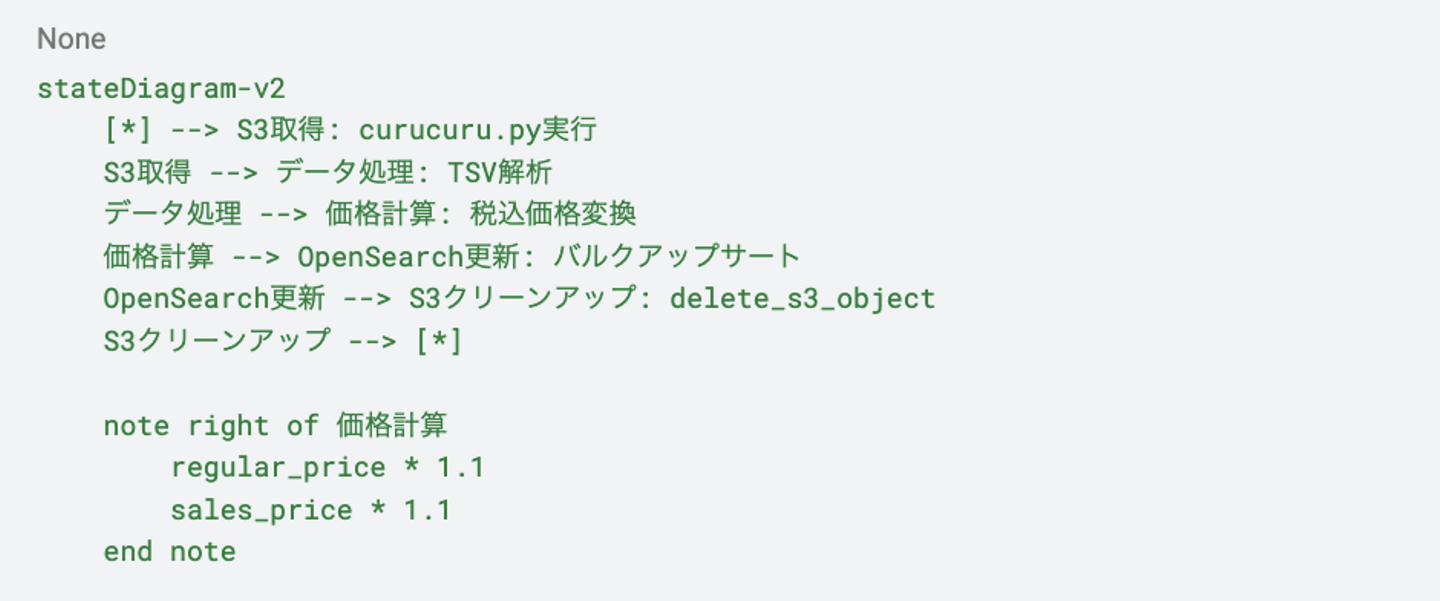
Task: Click the 1.1 multiplier after regular_price
Action: (461, 468)
